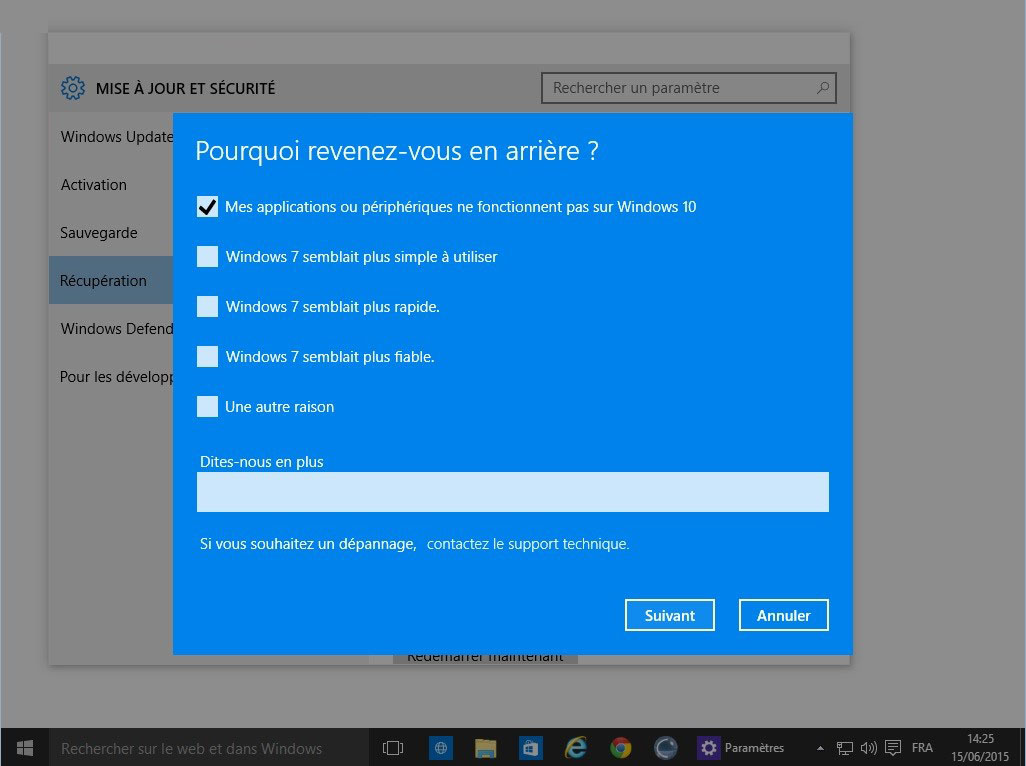Go to the Sauvegarde settings section

99,233
